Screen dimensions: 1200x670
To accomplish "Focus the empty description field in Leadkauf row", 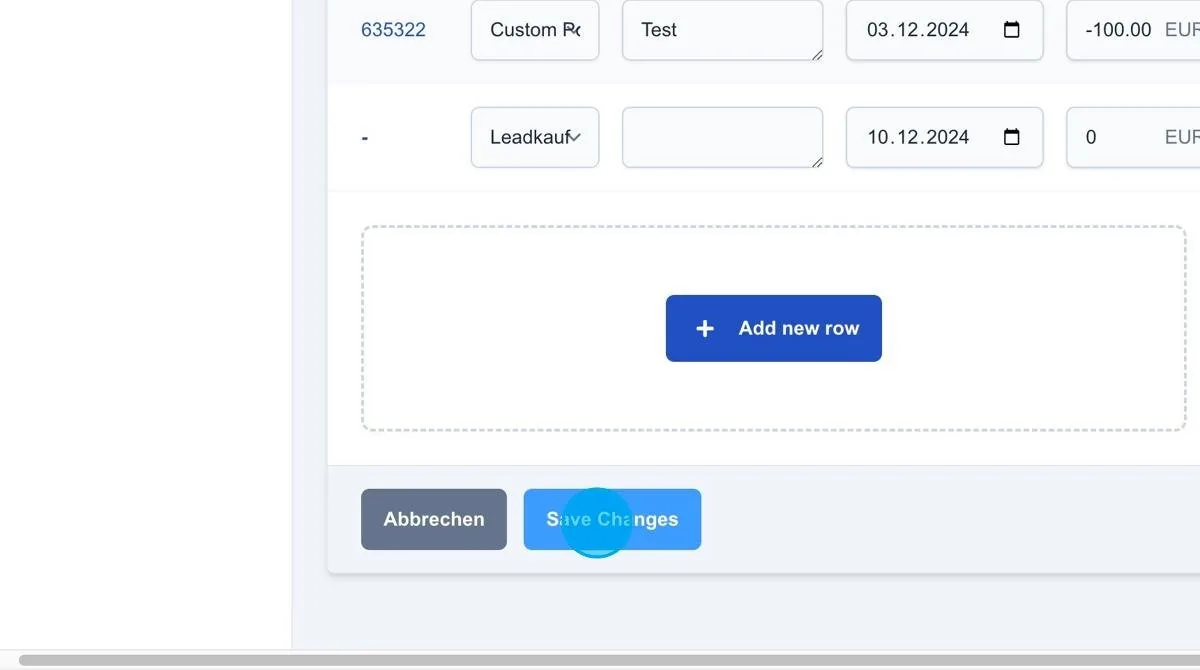I will pos(723,137).
